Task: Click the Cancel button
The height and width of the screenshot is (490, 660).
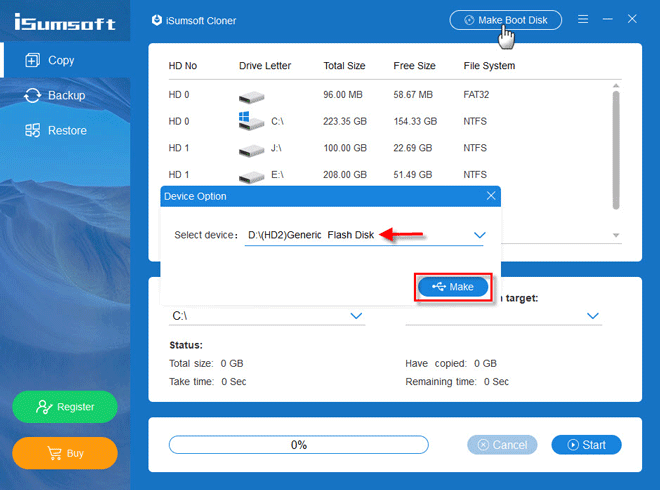Action: click(502, 445)
